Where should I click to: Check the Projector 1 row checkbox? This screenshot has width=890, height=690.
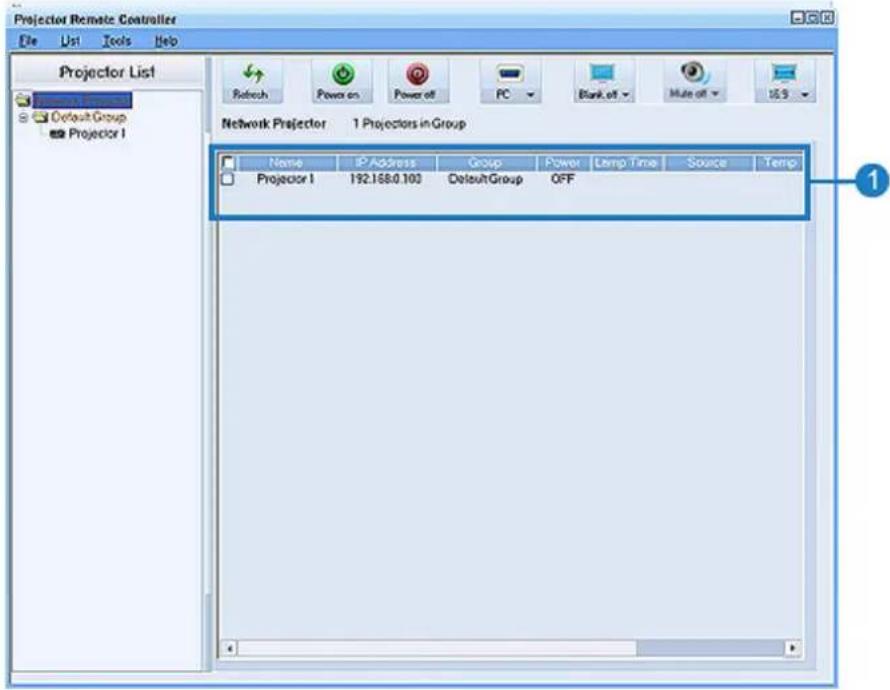pyautogui.click(x=228, y=179)
